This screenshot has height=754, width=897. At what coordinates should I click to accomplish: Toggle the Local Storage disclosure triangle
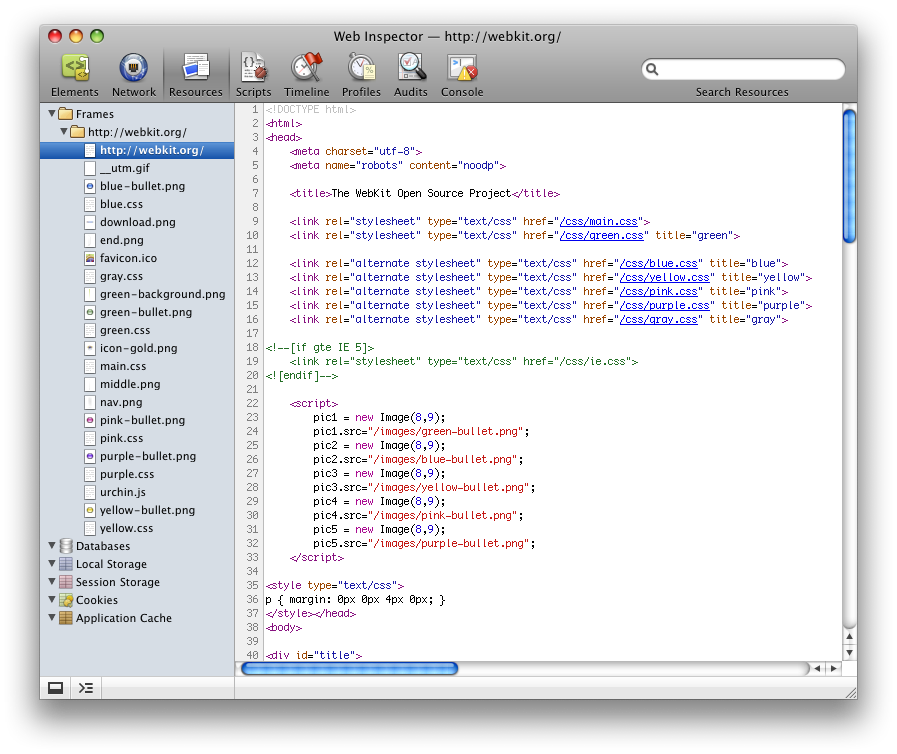(x=52, y=563)
